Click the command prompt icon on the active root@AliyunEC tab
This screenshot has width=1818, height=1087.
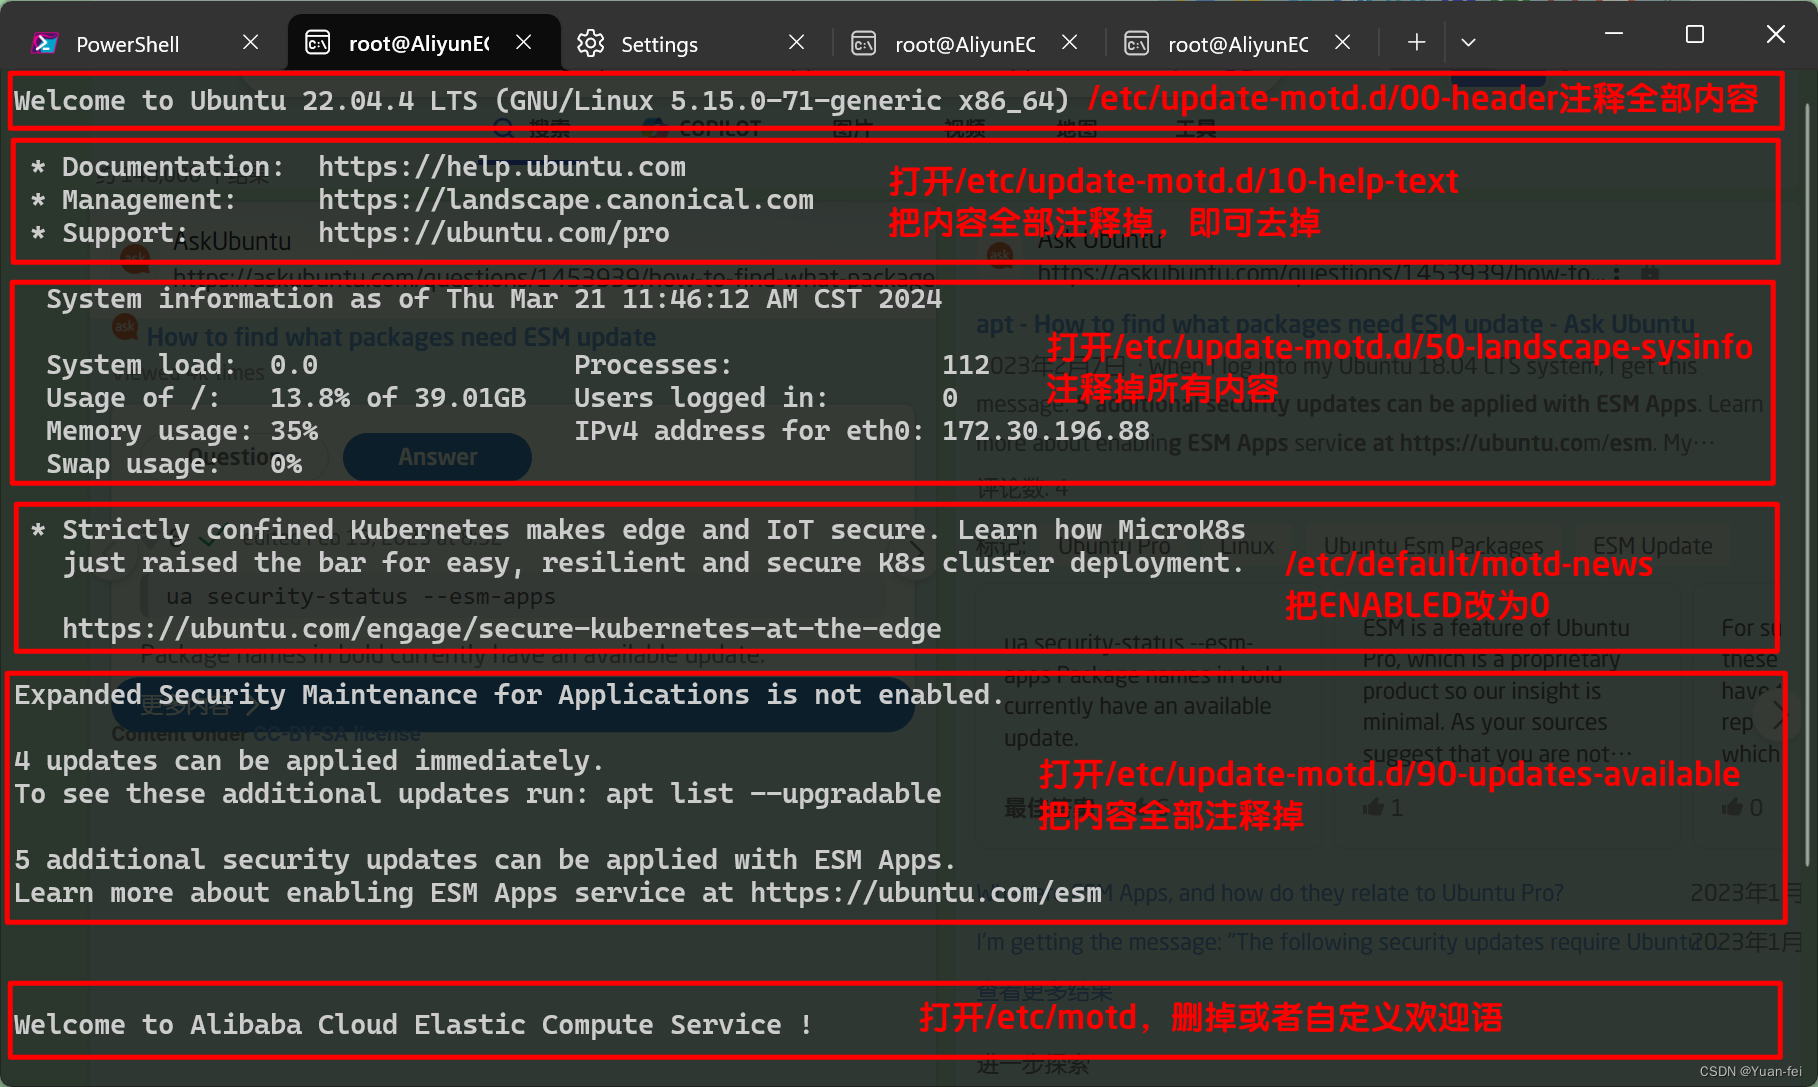(x=317, y=43)
